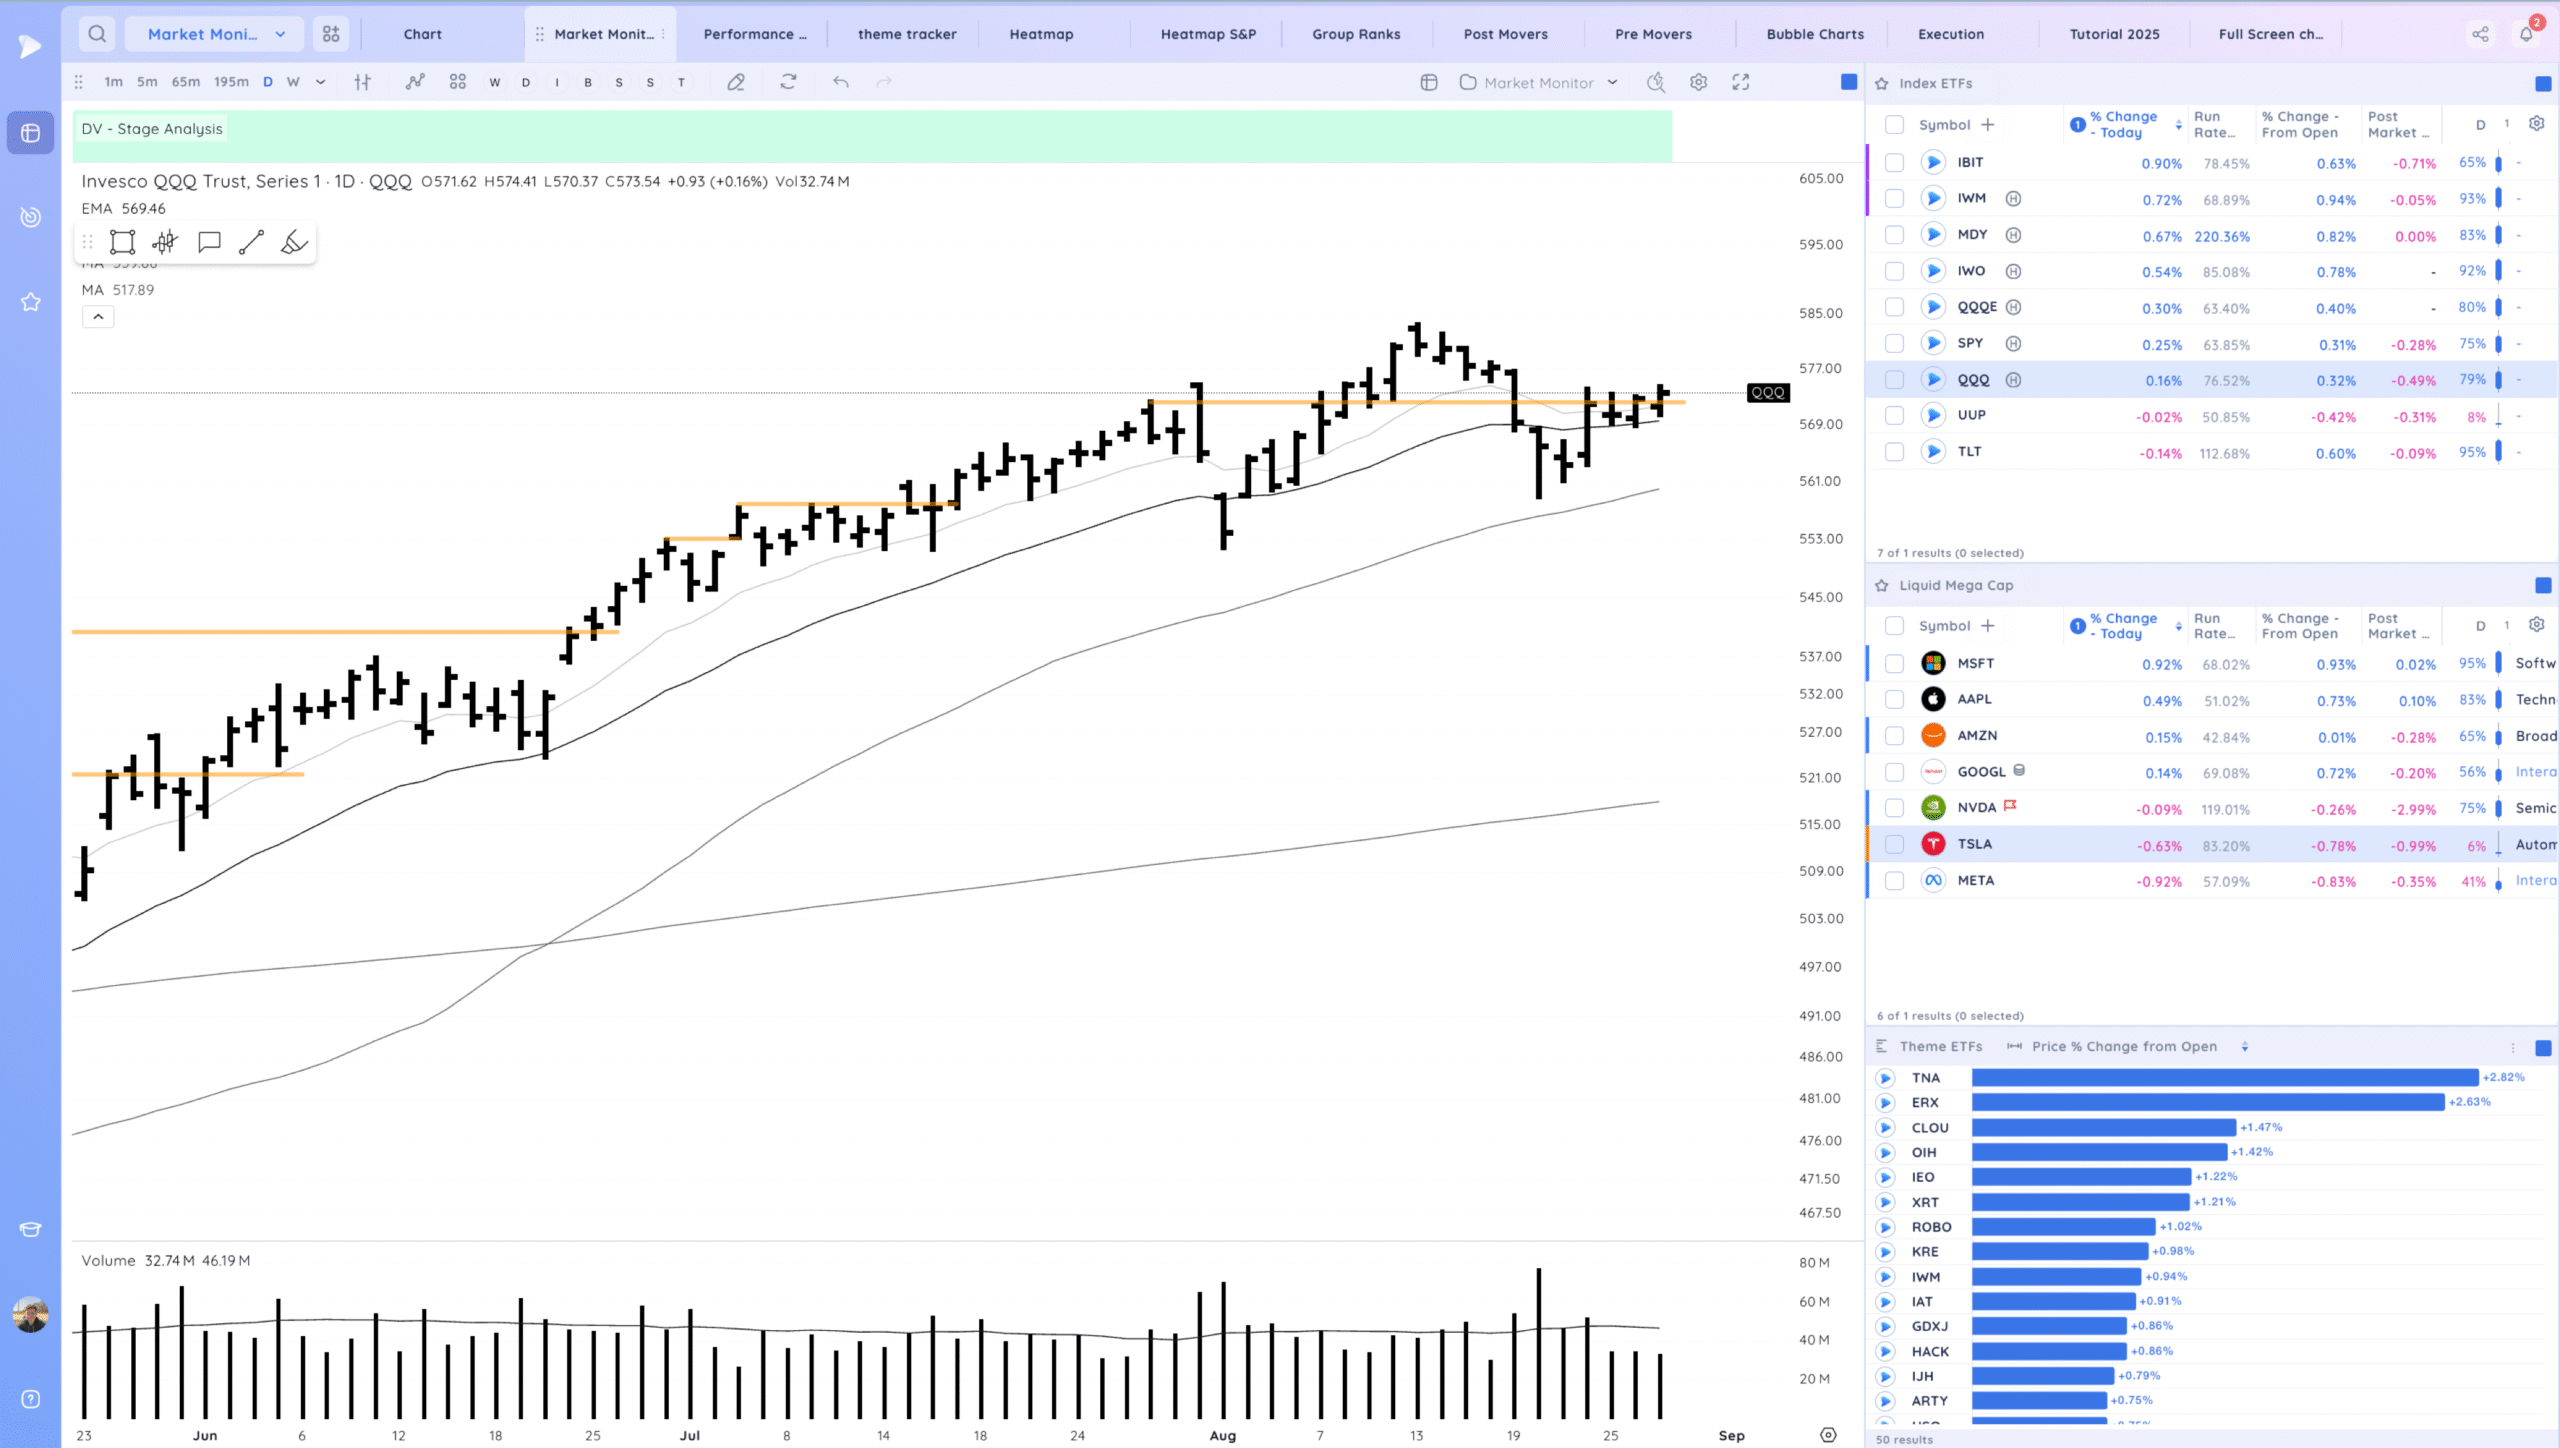Sort by % Change - Today column
The height and width of the screenshot is (1448, 2560).
[2123, 124]
